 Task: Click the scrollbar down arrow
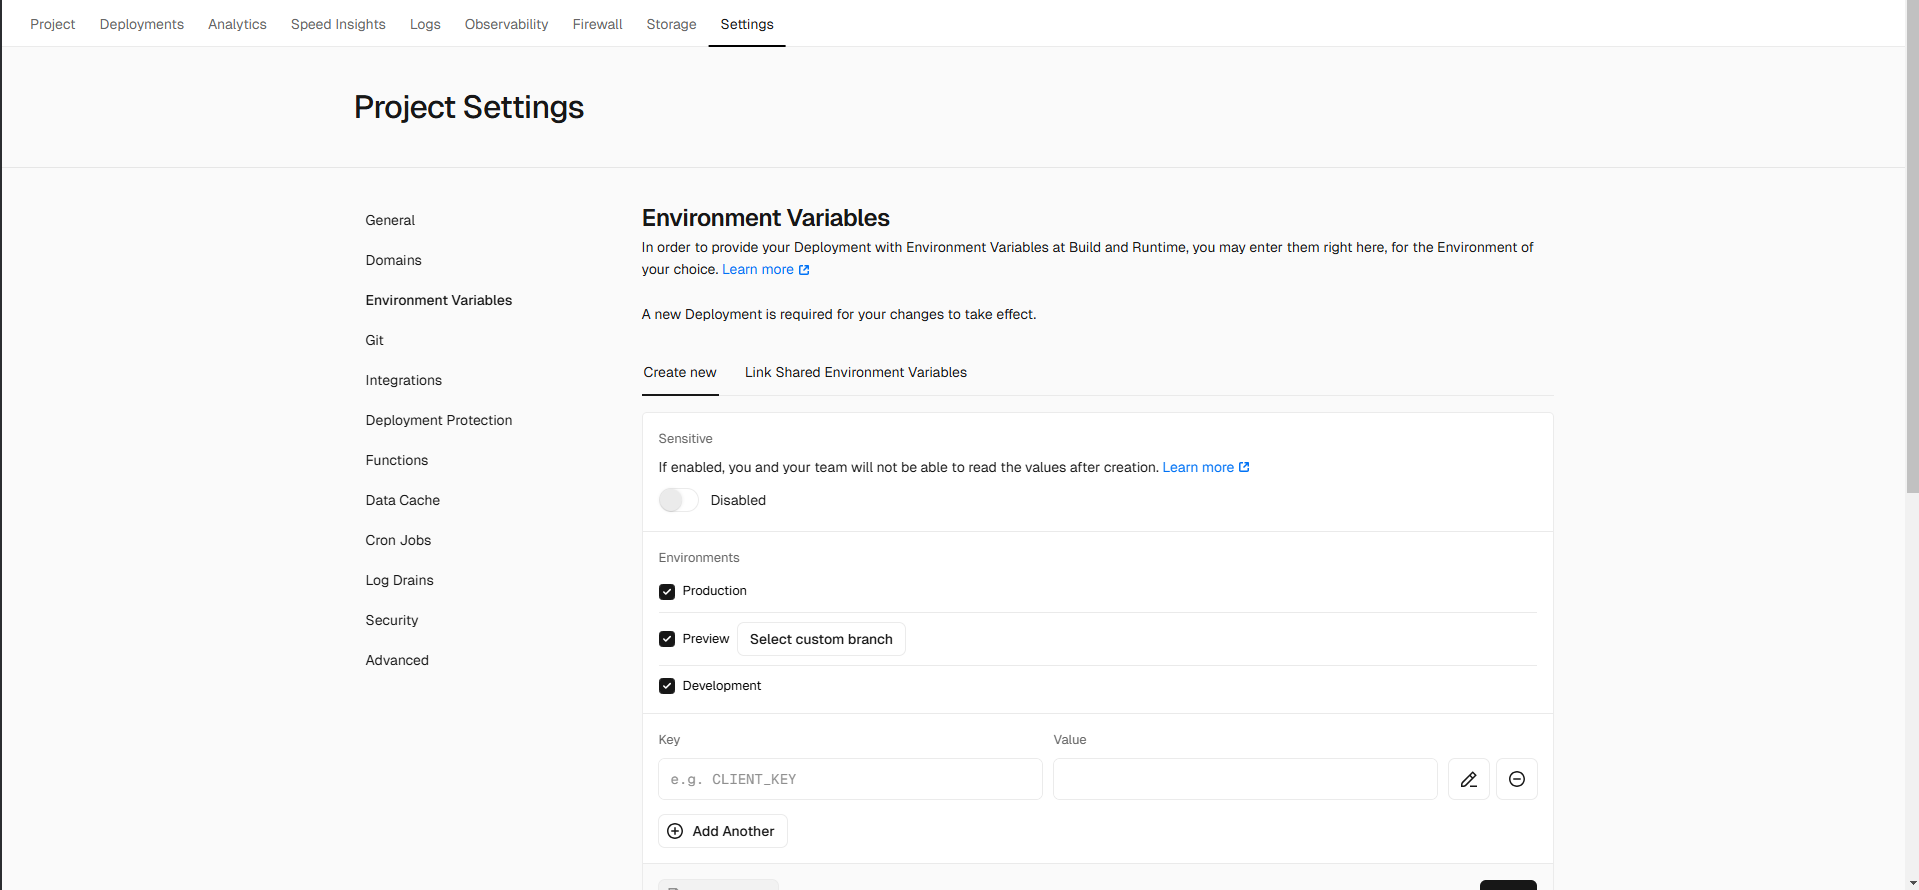pos(1912,883)
